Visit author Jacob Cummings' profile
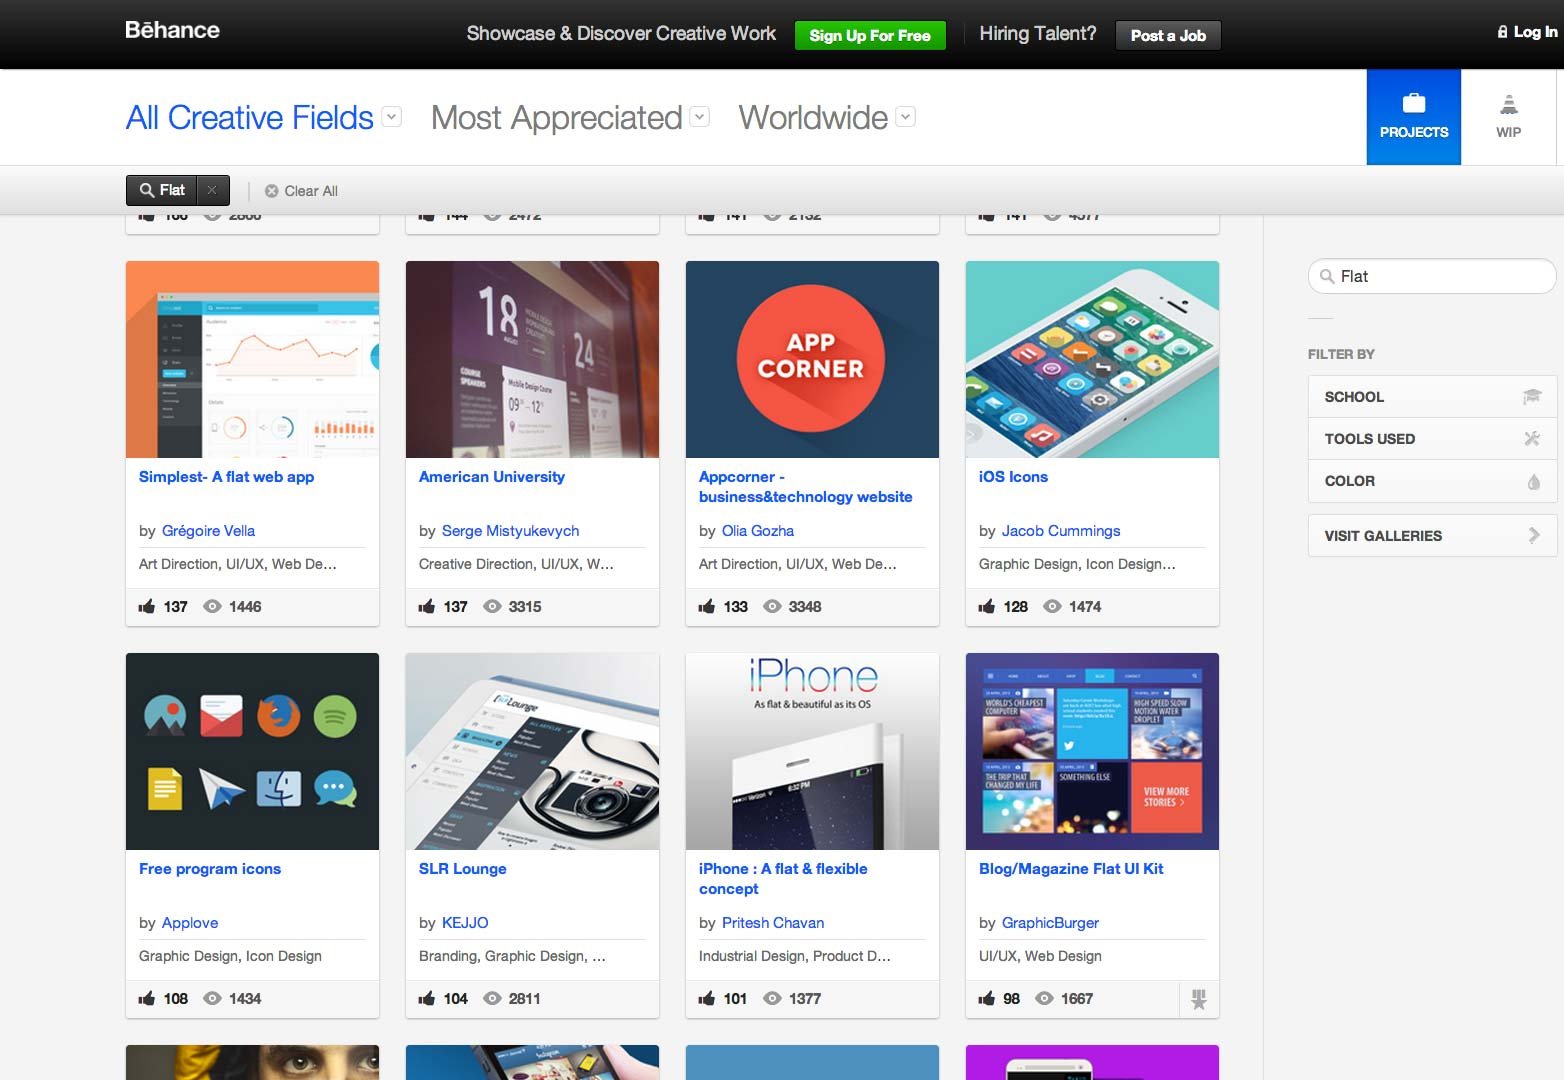Image resolution: width=1564 pixels, height=1080 pixels. click(x=1061, y=531)
